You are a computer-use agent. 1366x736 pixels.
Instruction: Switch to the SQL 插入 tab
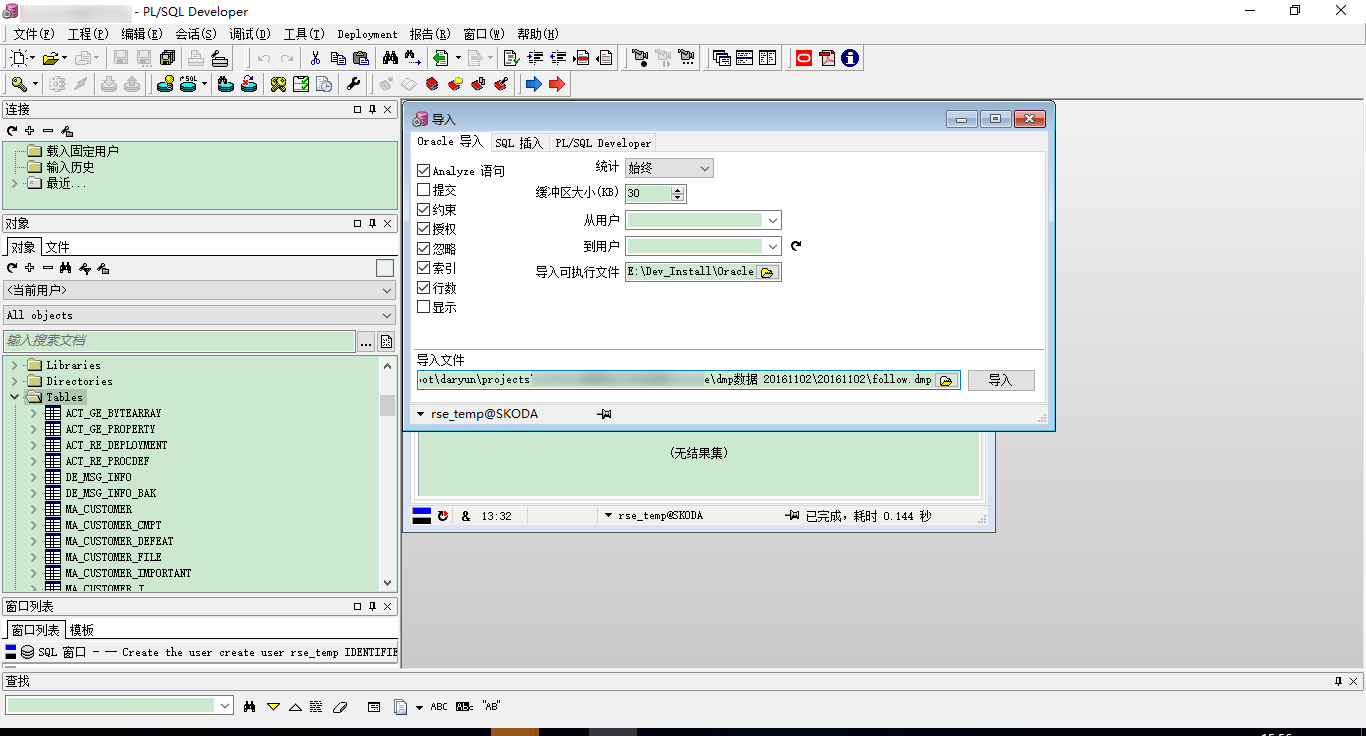point(519,143)
